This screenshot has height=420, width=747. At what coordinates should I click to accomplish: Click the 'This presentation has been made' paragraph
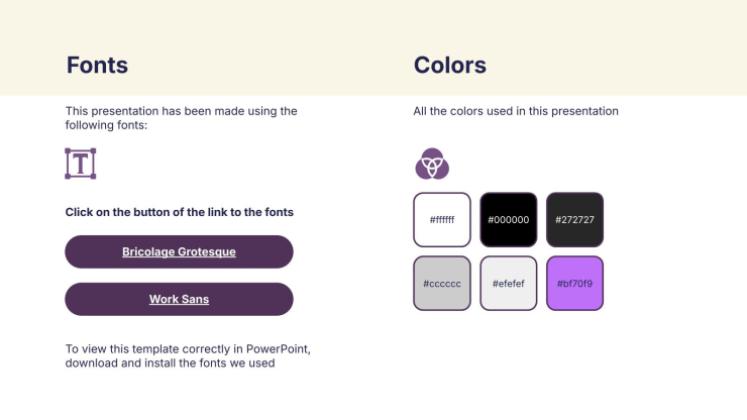(181, 111)
